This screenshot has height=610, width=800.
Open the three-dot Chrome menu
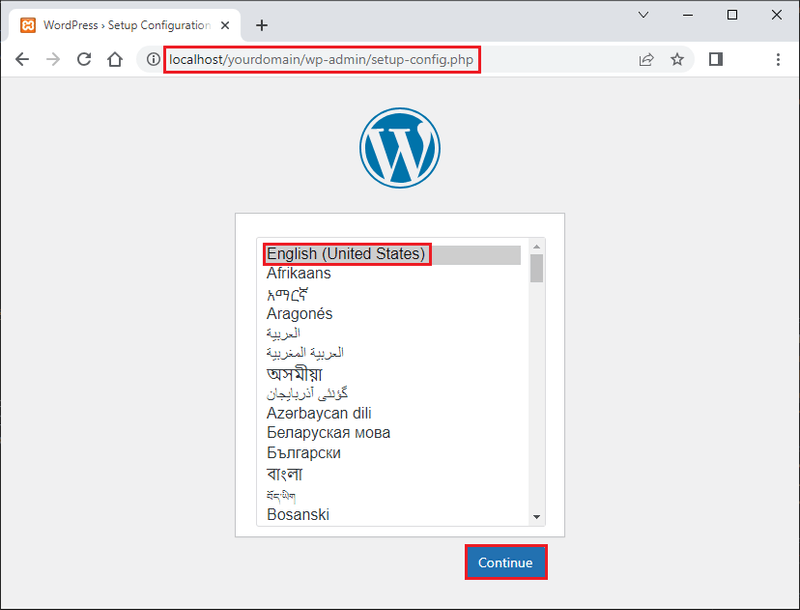click(778, 59)
